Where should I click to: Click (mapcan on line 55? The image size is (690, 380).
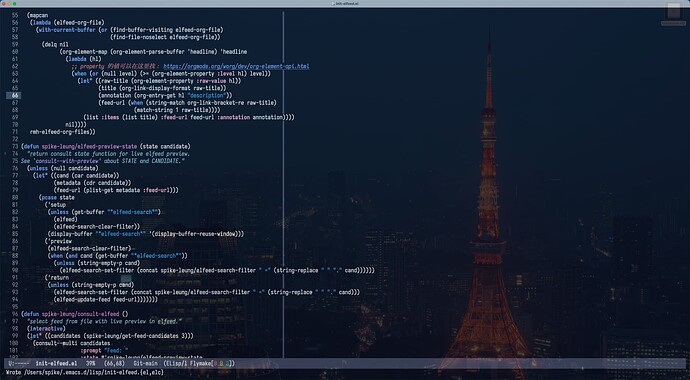(x=37, y=15)
